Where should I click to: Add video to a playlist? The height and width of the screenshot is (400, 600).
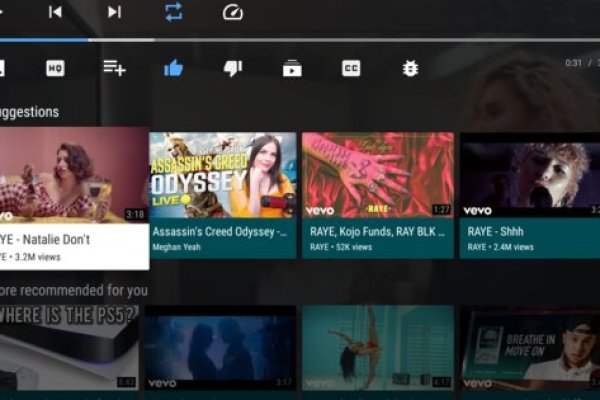(x=114, y=68)
